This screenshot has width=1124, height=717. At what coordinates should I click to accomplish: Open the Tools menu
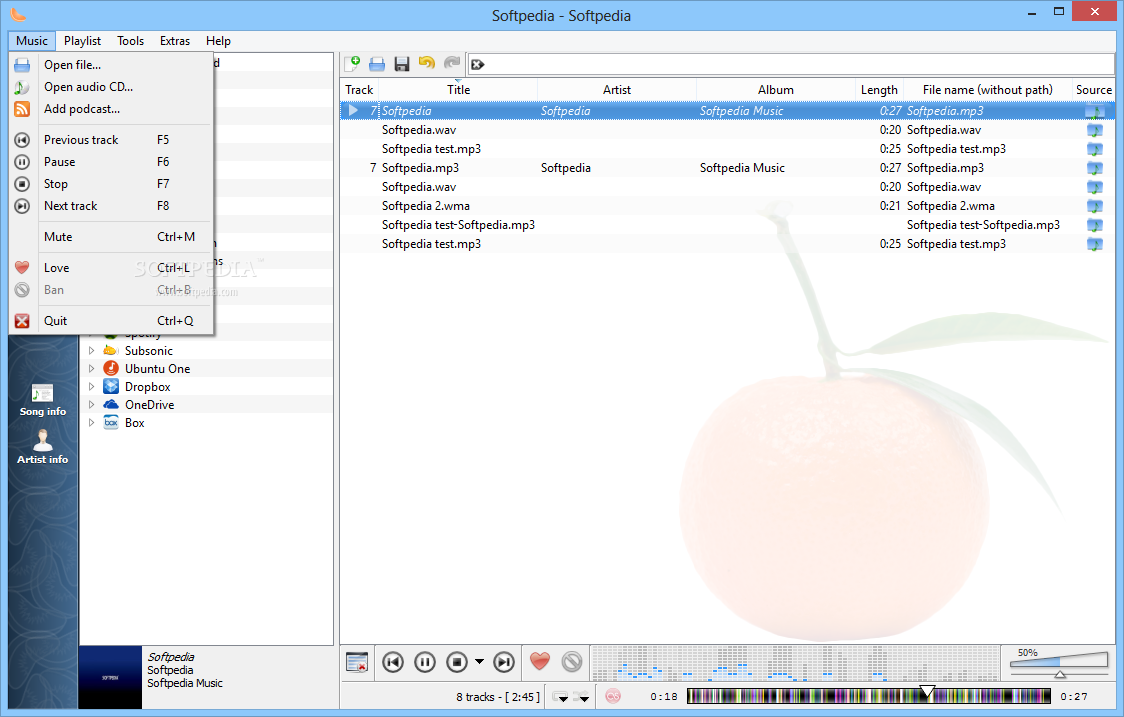(x=130, y=41)
